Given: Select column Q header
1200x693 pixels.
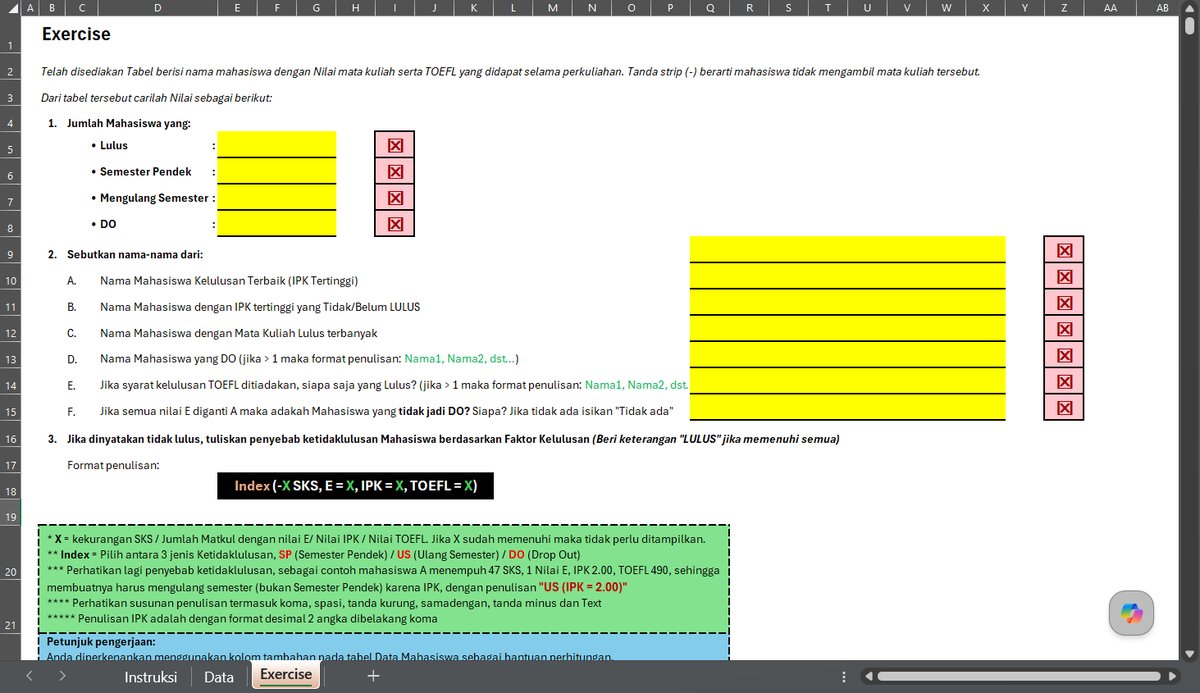Looking at the screenshot, I should pos(710,8).
